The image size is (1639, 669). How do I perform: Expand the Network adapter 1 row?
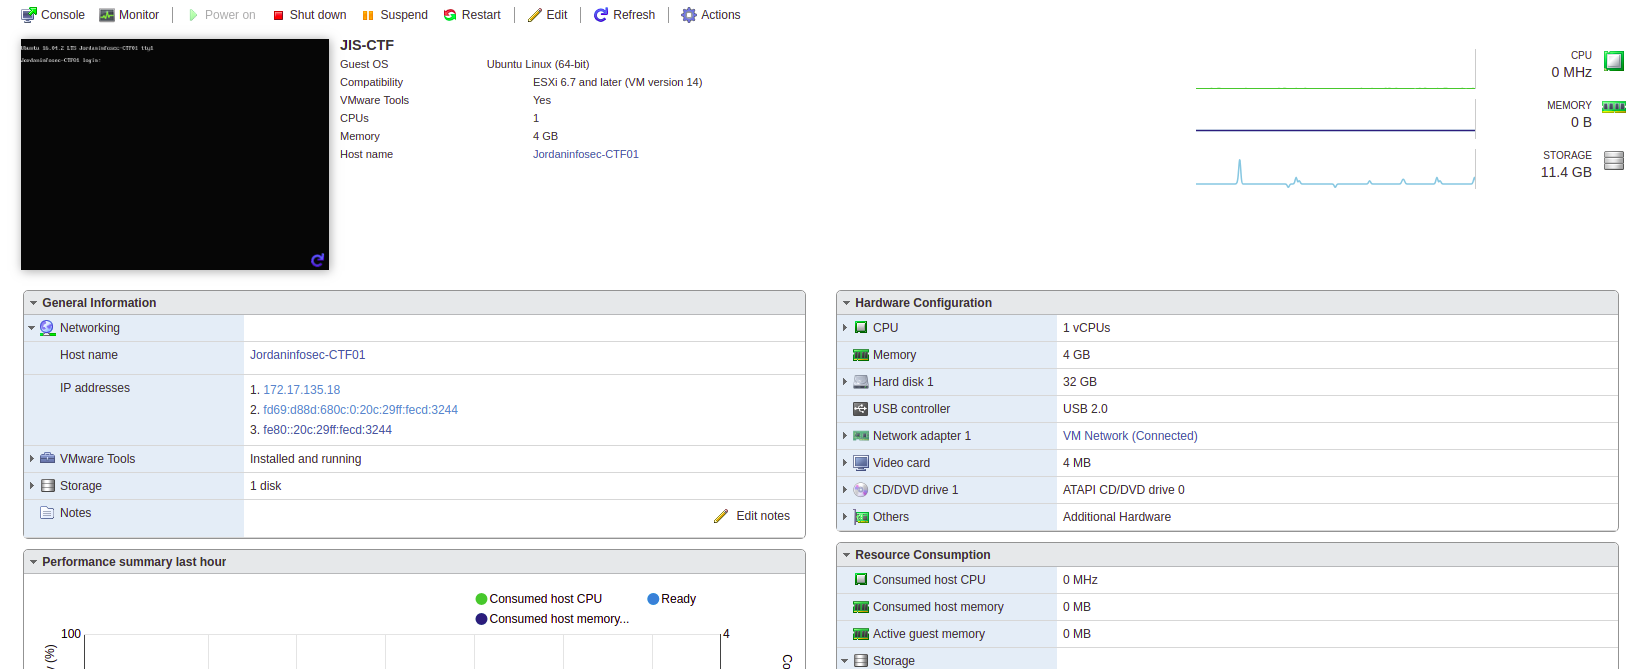845,436
